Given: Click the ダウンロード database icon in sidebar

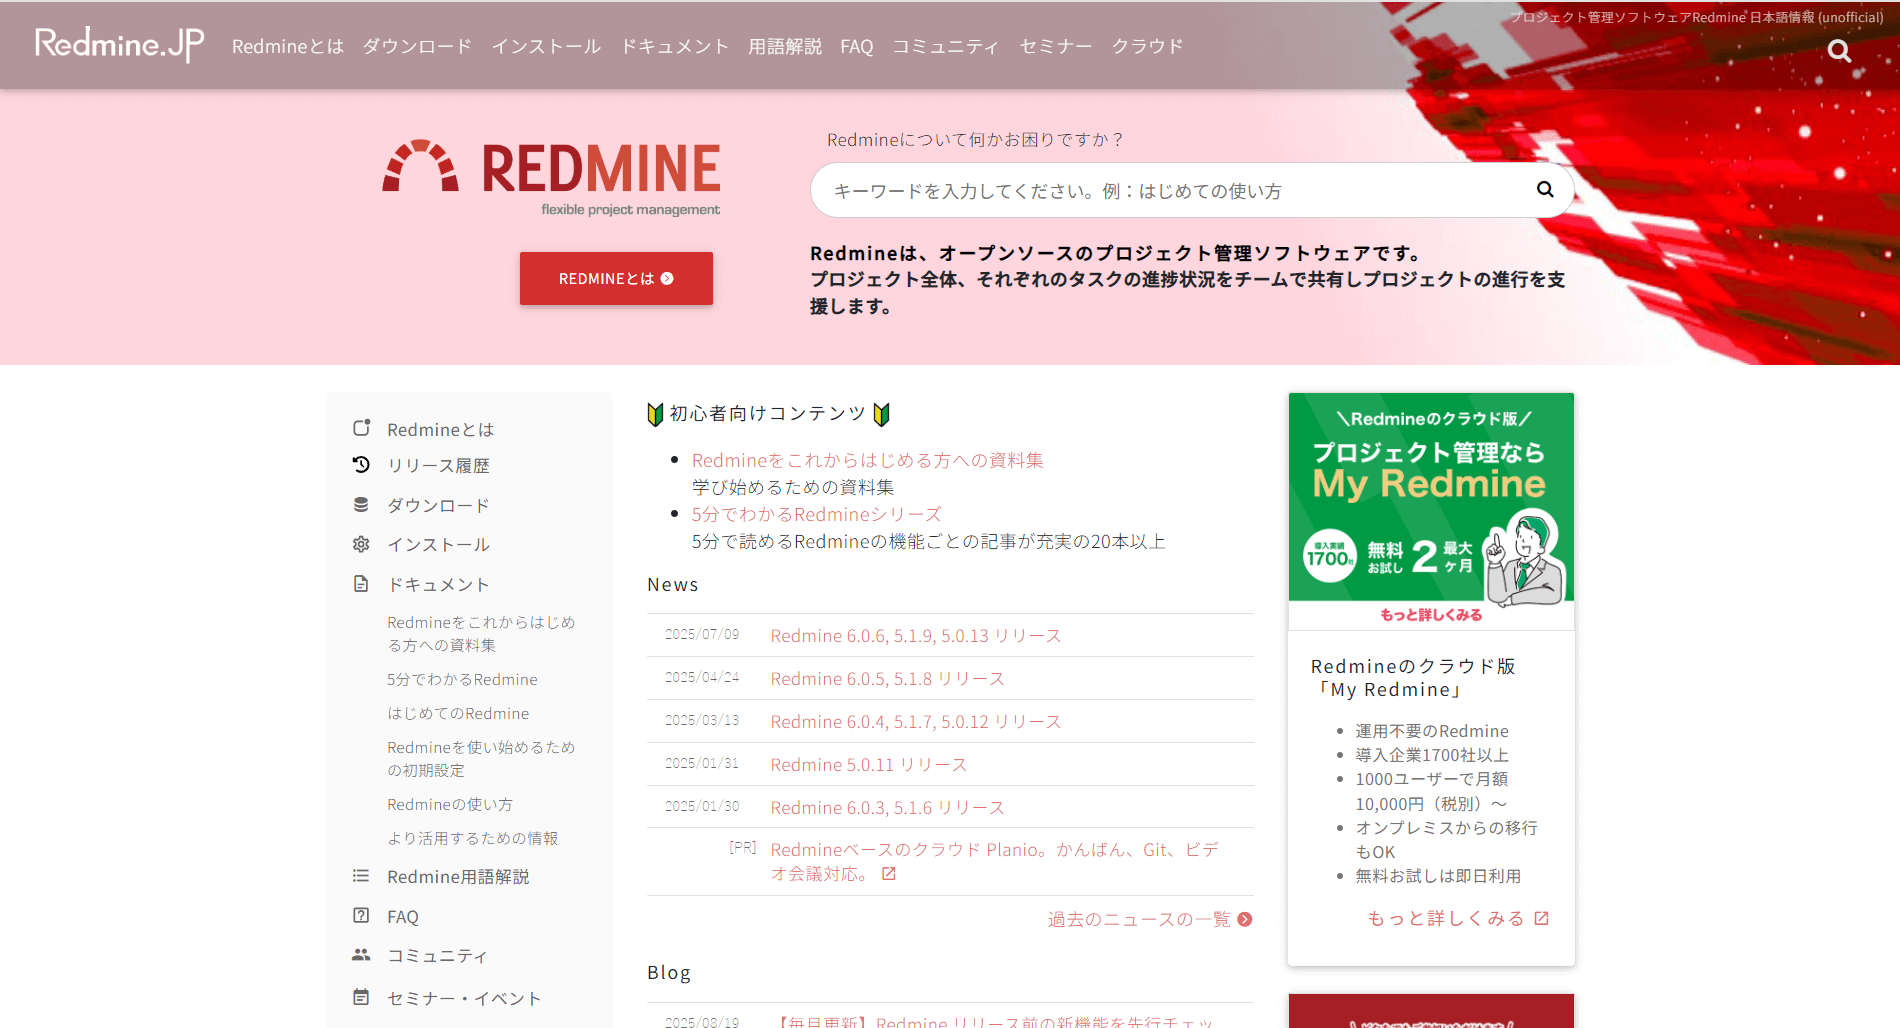Looking at the screenshot, I should click(361, 505).
